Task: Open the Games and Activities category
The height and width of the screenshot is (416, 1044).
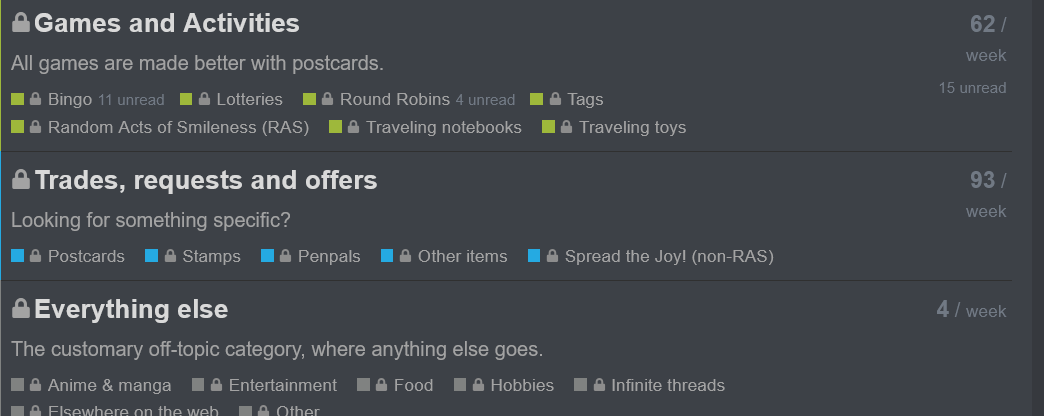Action: [x=166, y=23]
